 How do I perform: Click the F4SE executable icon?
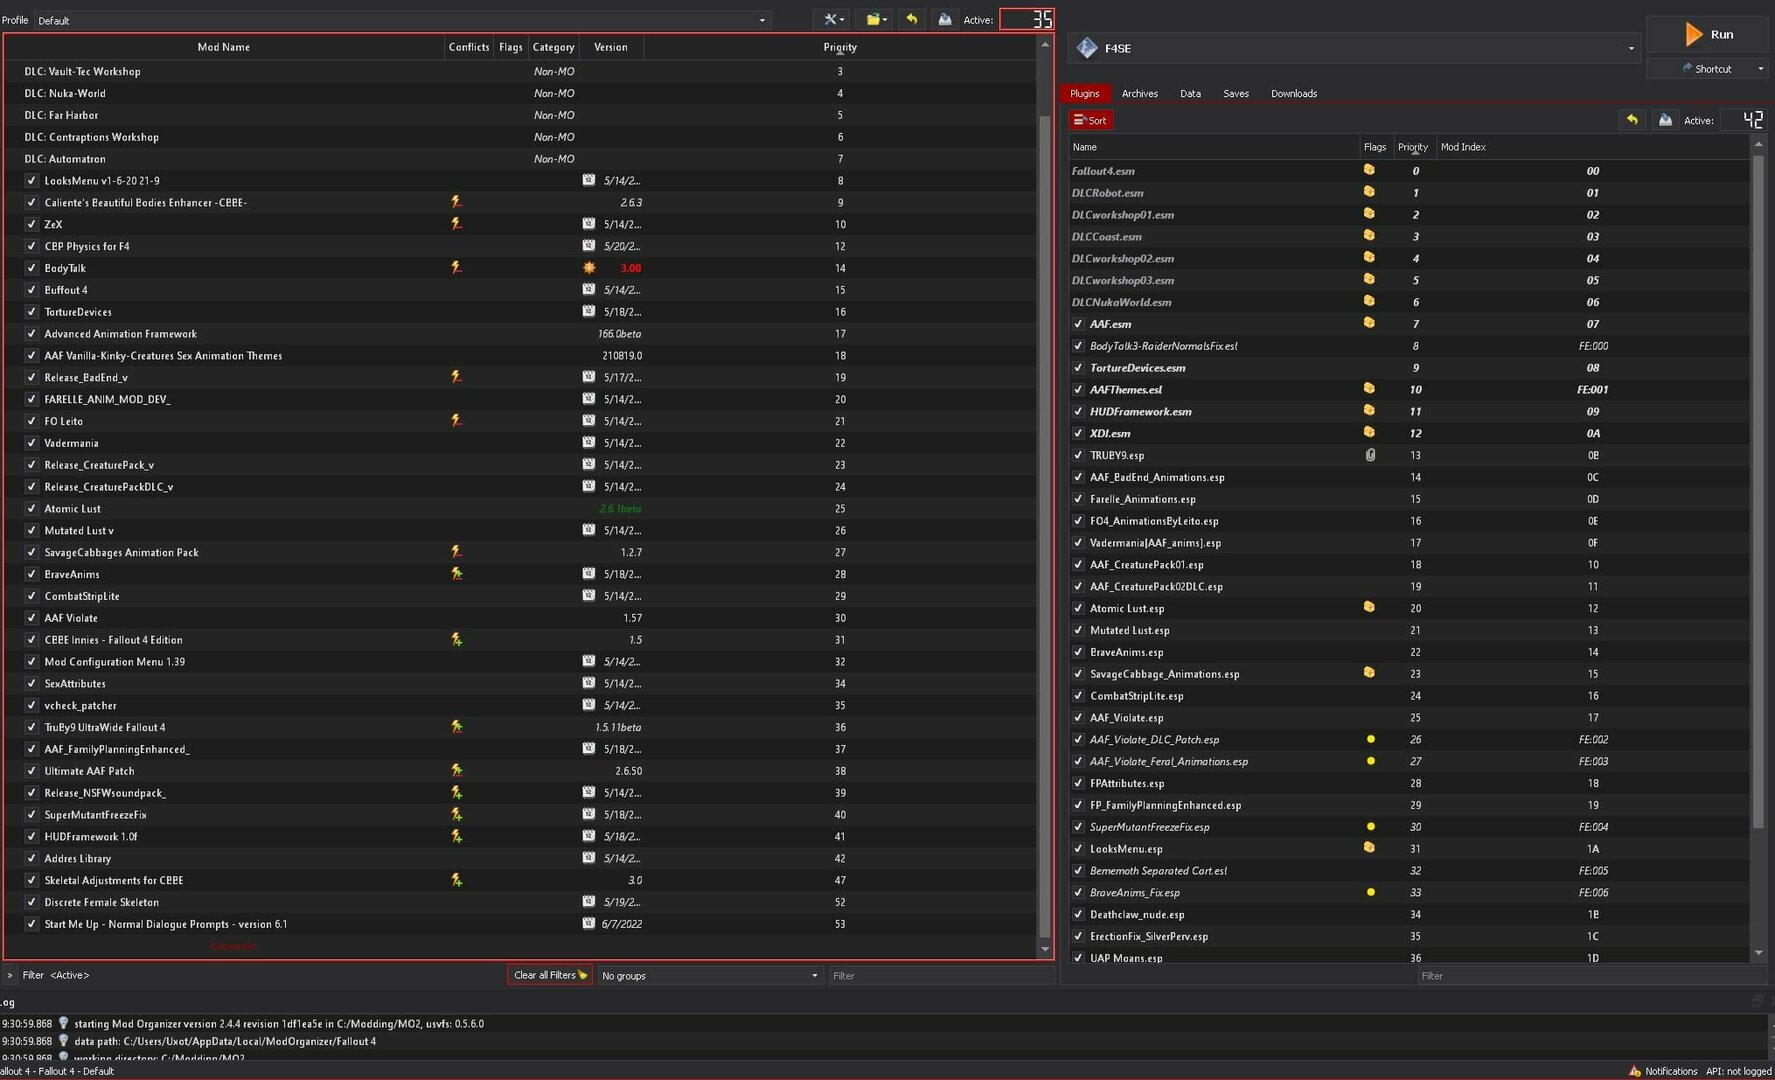tap(1087, 48)
